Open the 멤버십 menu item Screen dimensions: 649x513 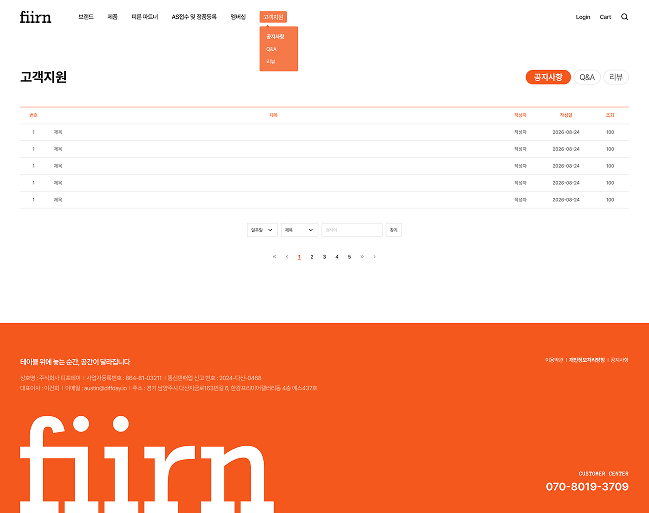[238, 17]
